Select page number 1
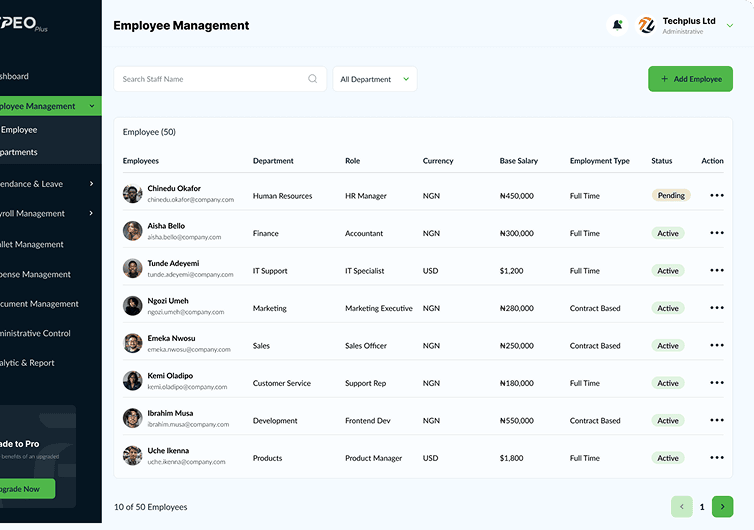The width and height of the screenshot is (754, 530). (702, 507)
